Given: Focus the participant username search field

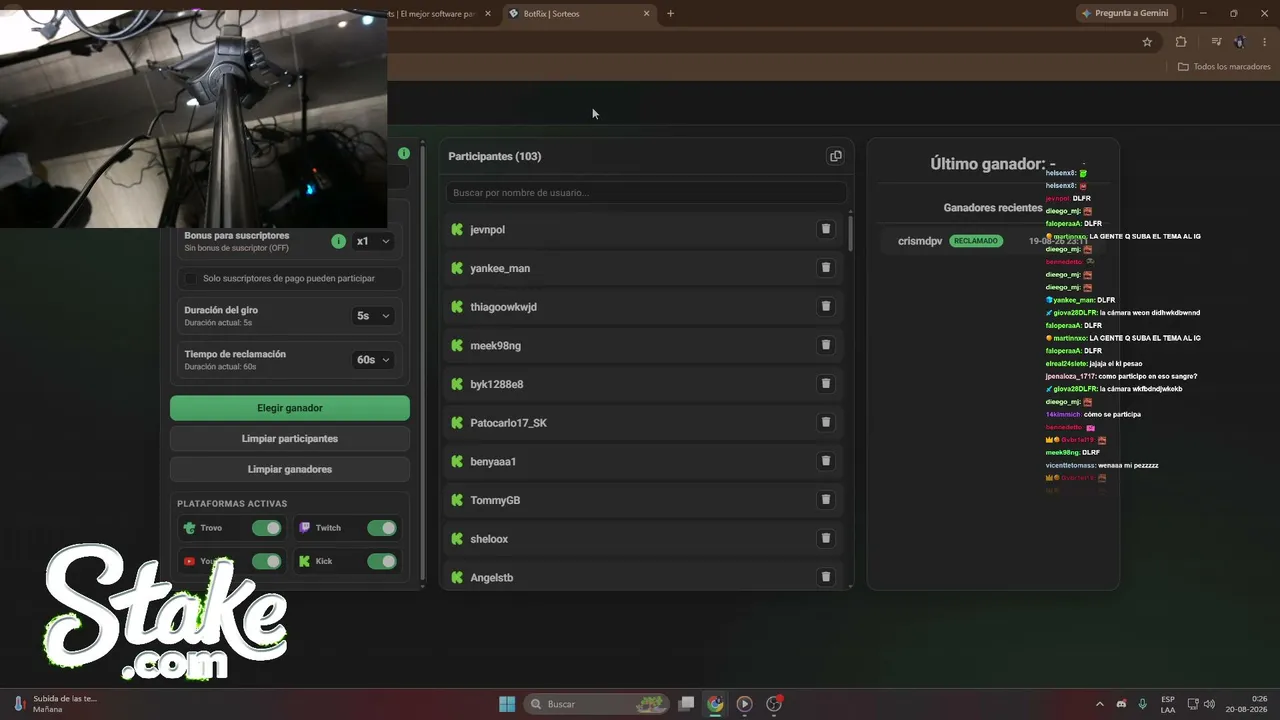Looking at the screenshot, I should (646, 193).
